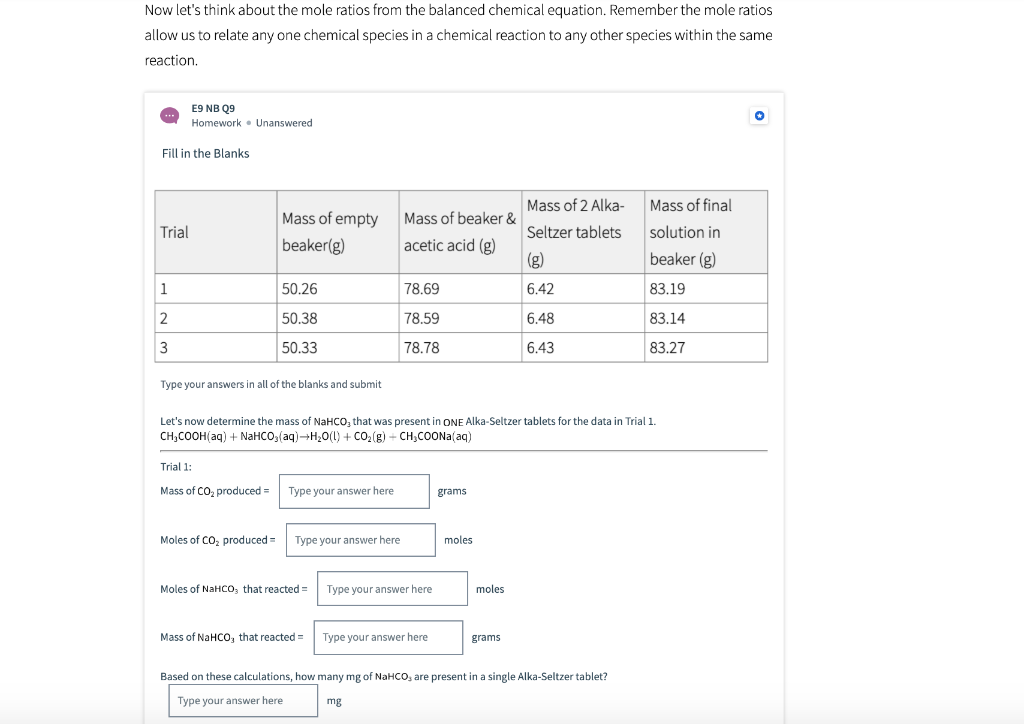
Task: Focus the Moles of CO2 produced input
Action: point(361,540)
